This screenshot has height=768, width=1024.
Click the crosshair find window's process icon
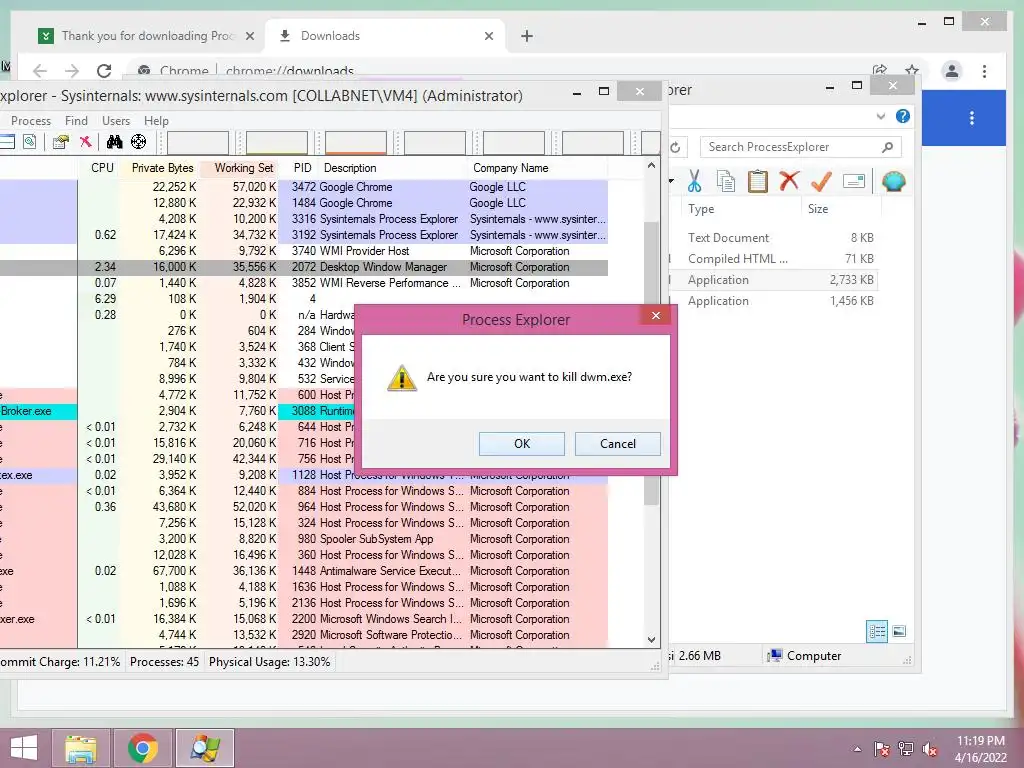click(x=138, y=142)
